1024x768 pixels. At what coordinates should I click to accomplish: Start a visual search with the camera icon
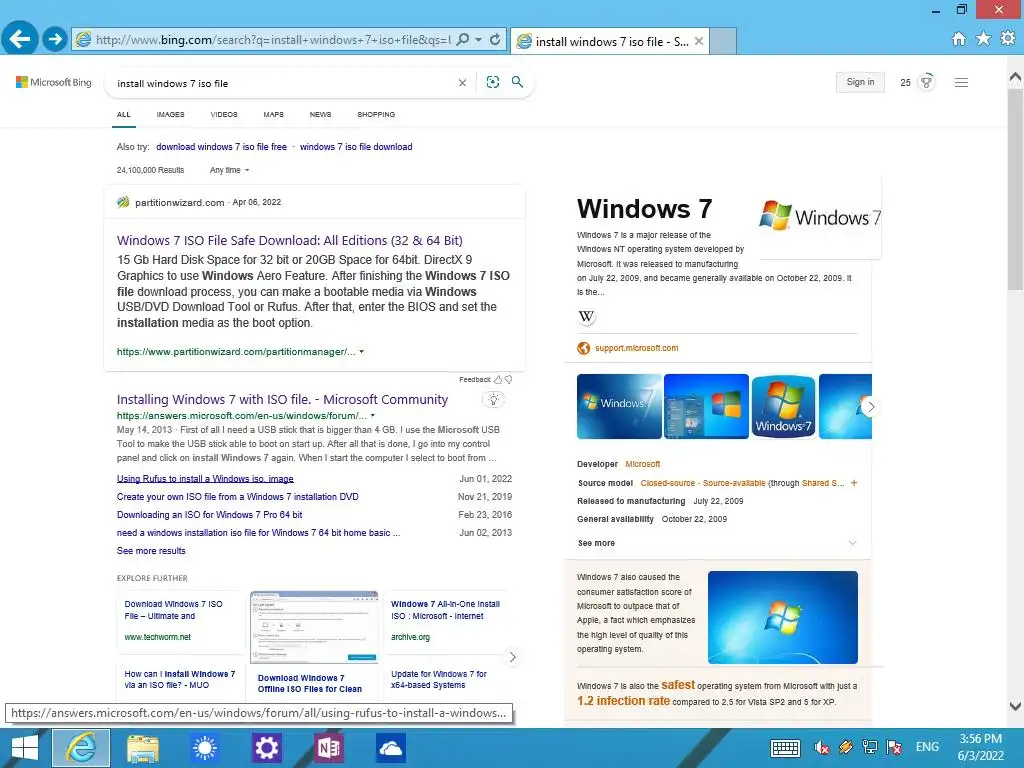pos(493,82)
